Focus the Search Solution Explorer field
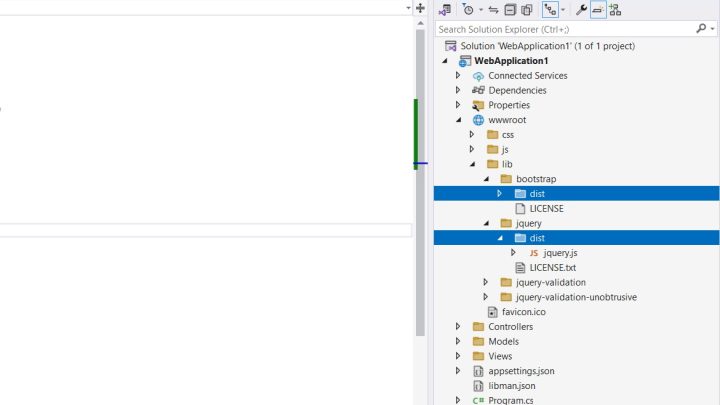Image resolution: width=720 pixels, height=405 pixels. pyautogui.click(x=565, y=29)
